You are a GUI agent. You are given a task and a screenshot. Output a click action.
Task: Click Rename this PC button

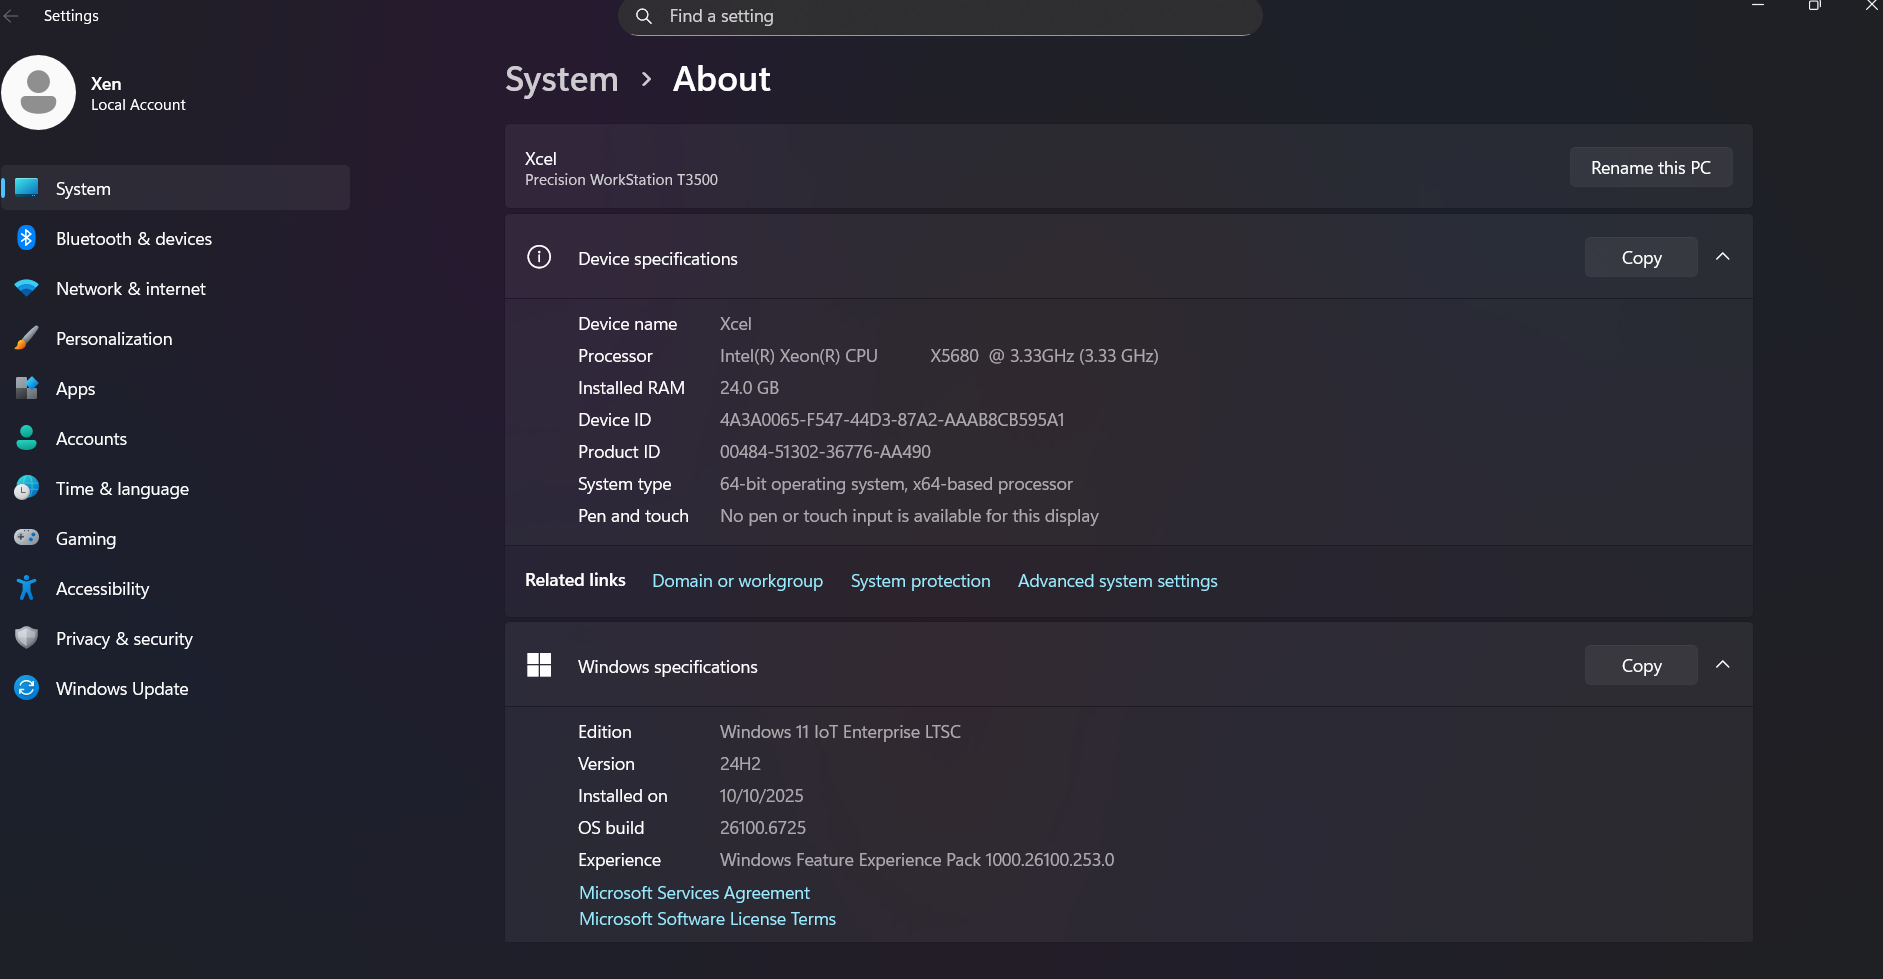pyautogui.click(x=1650, y=168)
